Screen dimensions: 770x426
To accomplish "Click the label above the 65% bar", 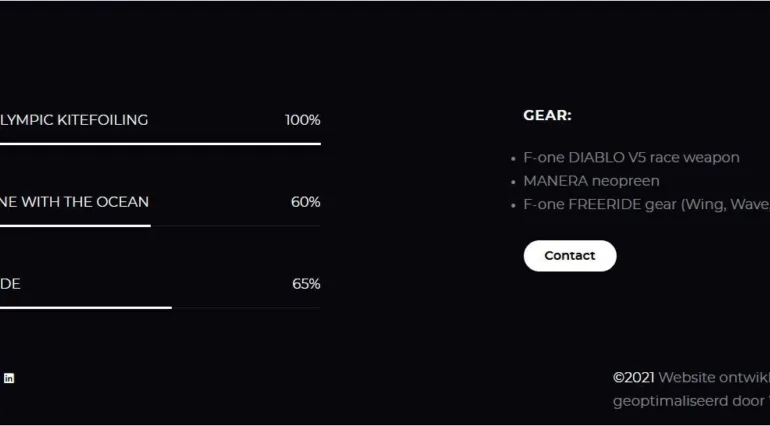I will [x=10, y=284].
